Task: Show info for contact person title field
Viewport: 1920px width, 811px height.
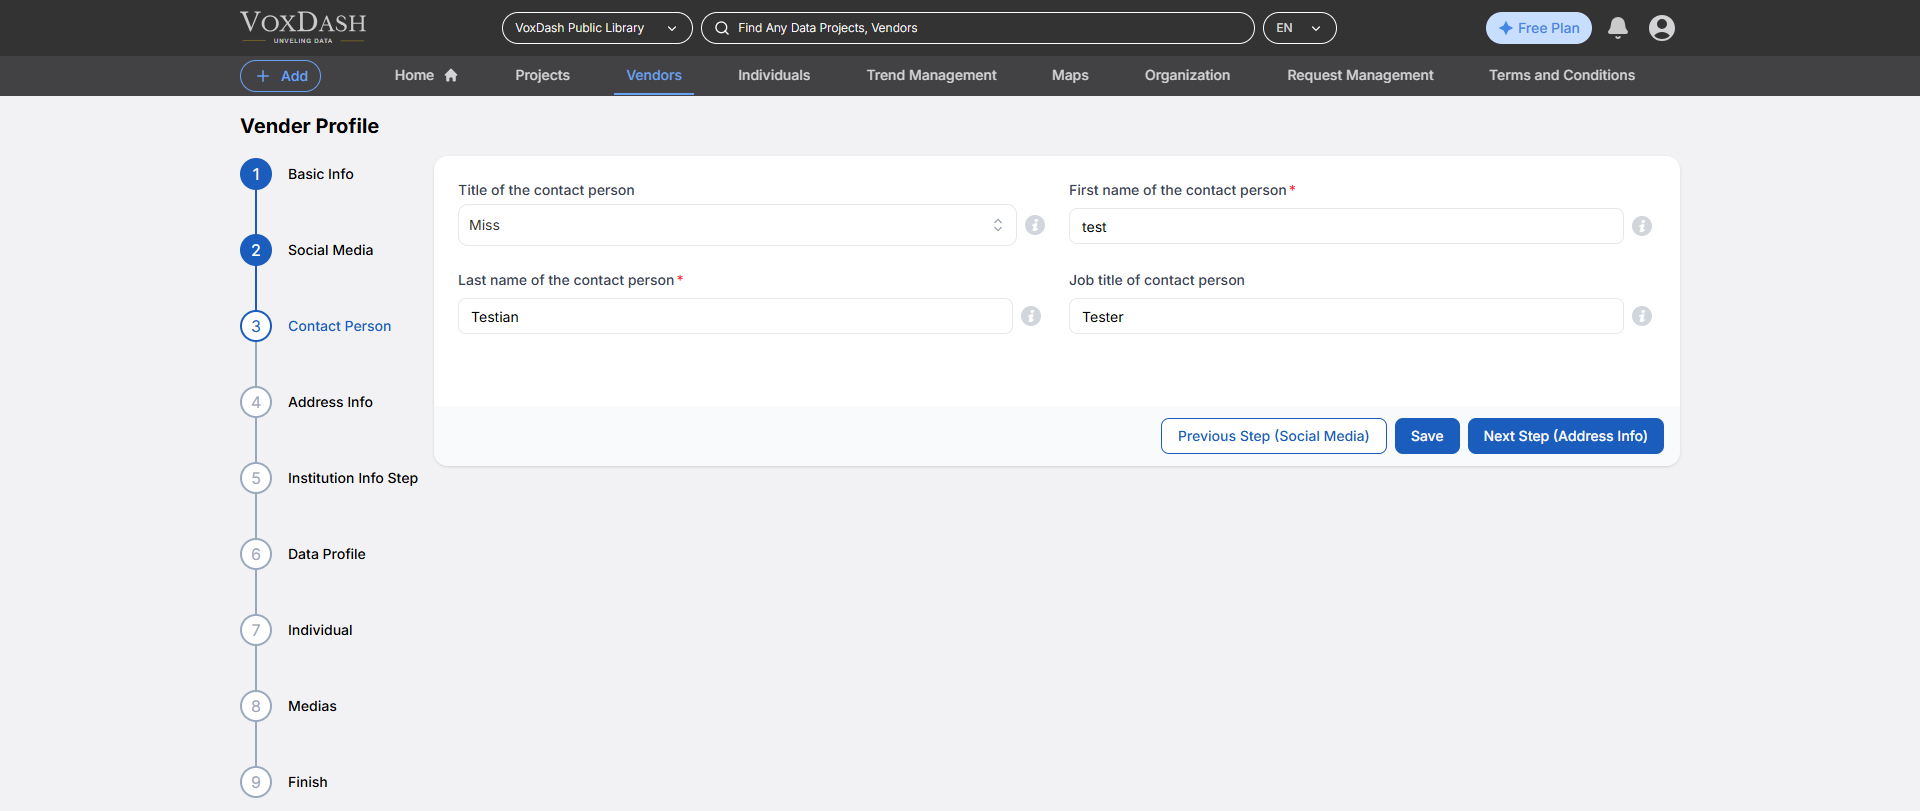Action: click(x=1035, y=225)
